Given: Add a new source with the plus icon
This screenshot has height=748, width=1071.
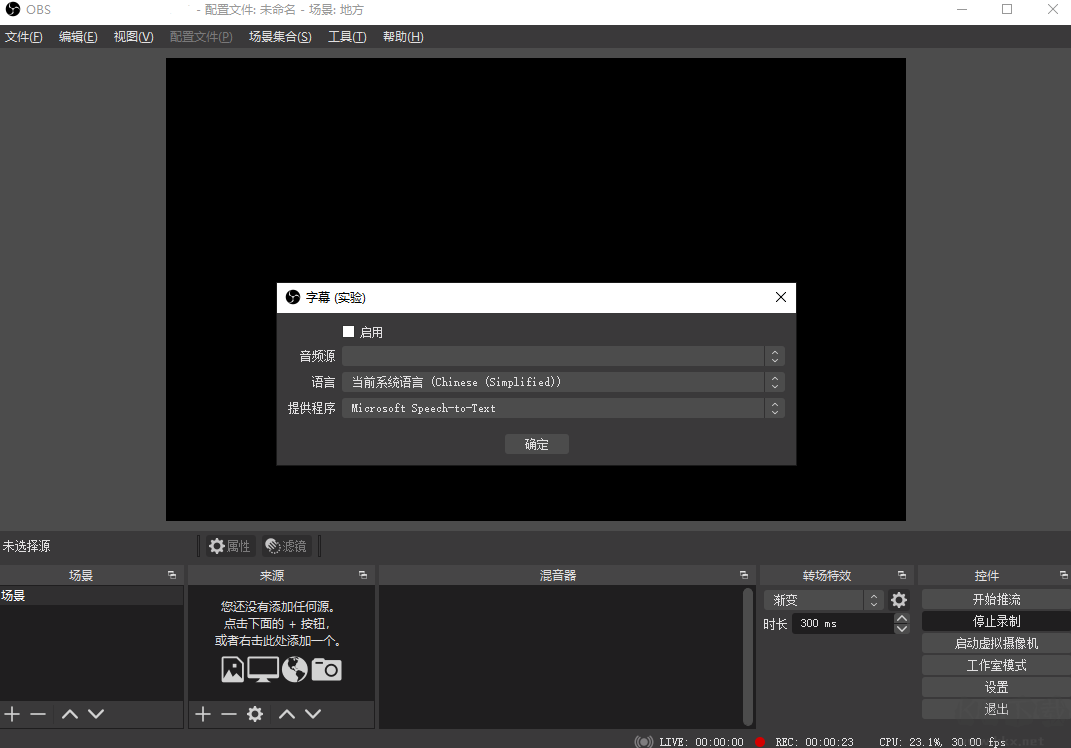Looking at the screenshot, I should point(203,714).
